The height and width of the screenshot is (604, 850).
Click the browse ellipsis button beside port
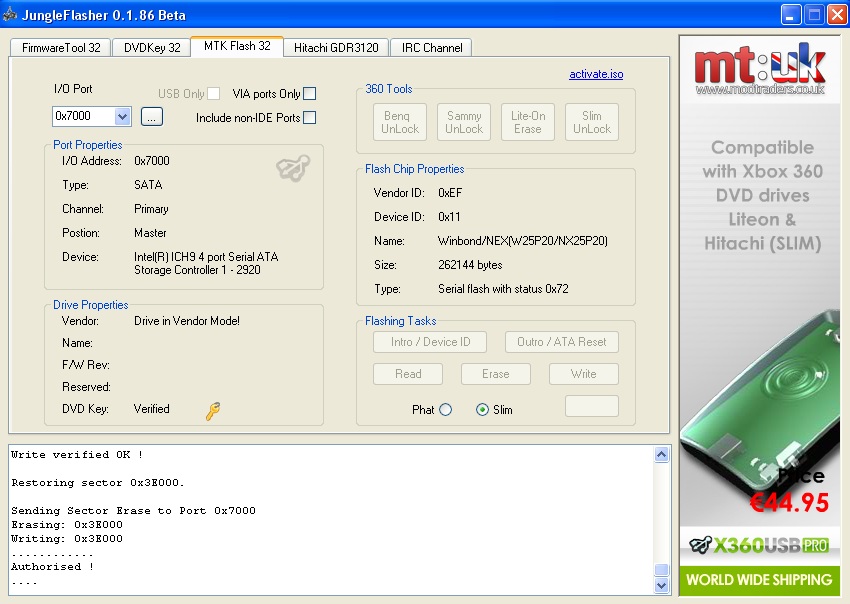point(151,117)
